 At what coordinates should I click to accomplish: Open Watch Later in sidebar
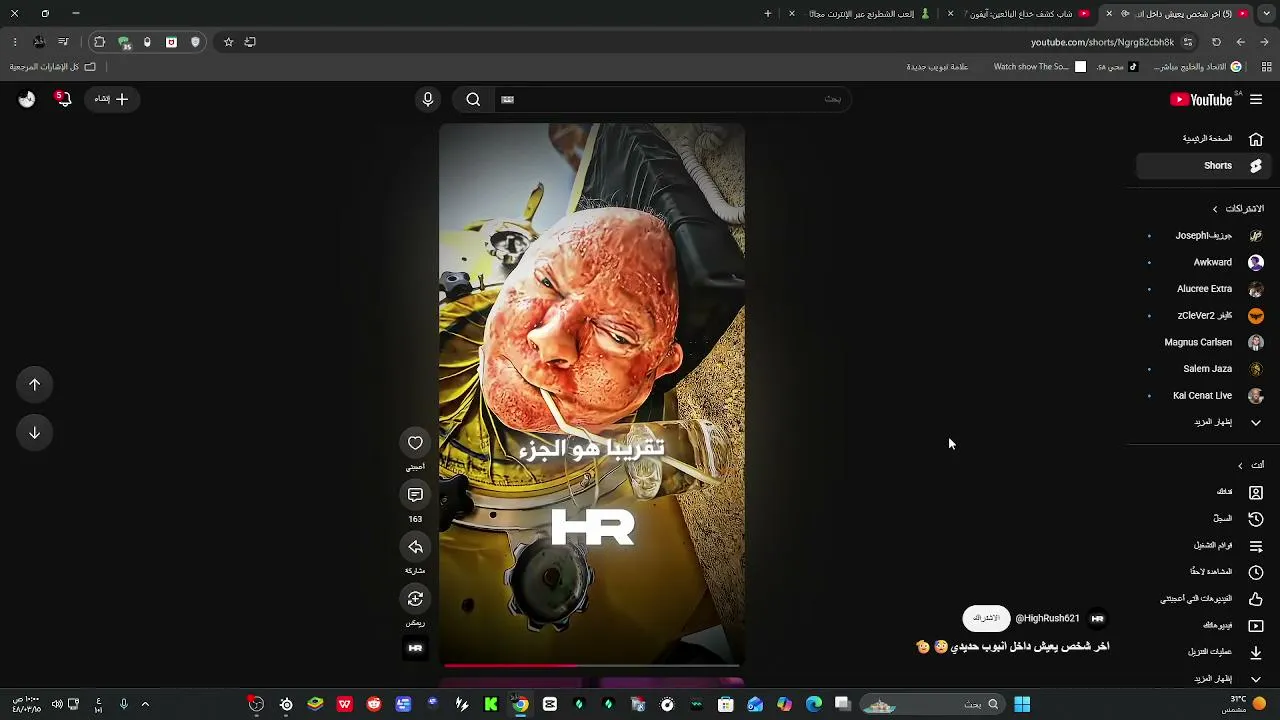pos(1205,572)
